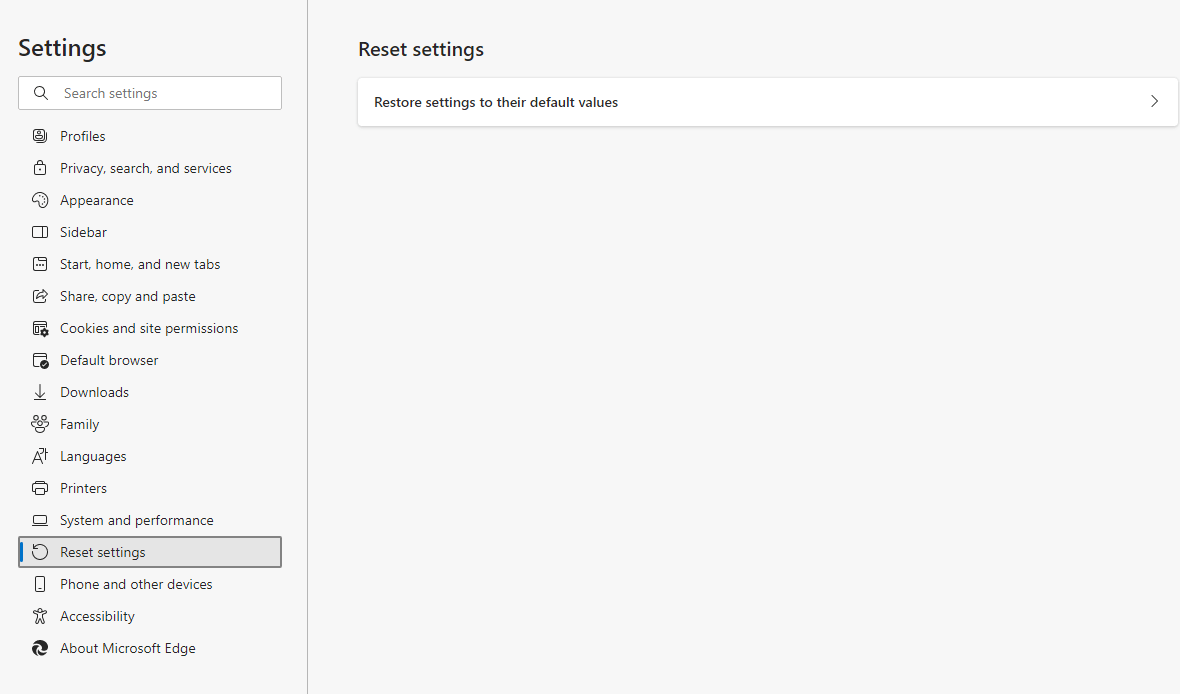Image resolution: width=1180 pixels, height=694 pixels.
Task: Expand chevron on Restore settings row
Action: click(1154, 101)
